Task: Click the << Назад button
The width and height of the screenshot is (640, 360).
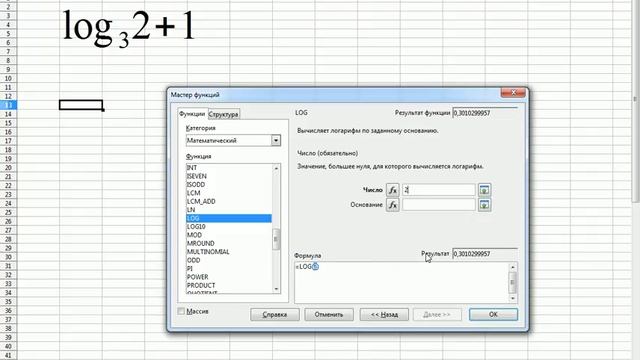Action: click(384, 315)
